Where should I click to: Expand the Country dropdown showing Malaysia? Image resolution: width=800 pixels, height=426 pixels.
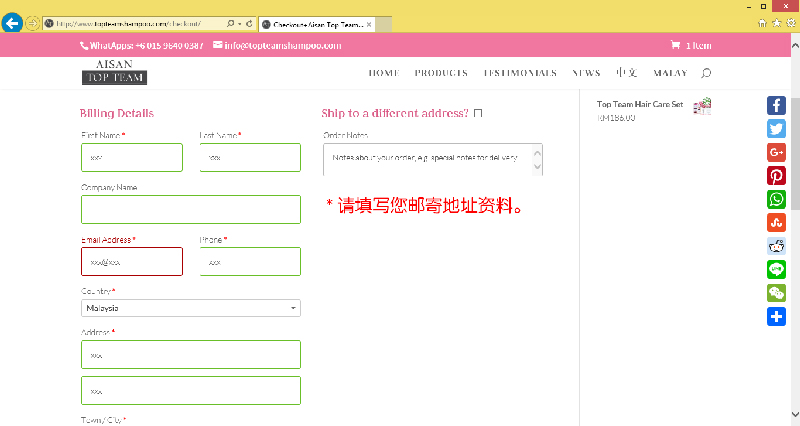point(190,308)
